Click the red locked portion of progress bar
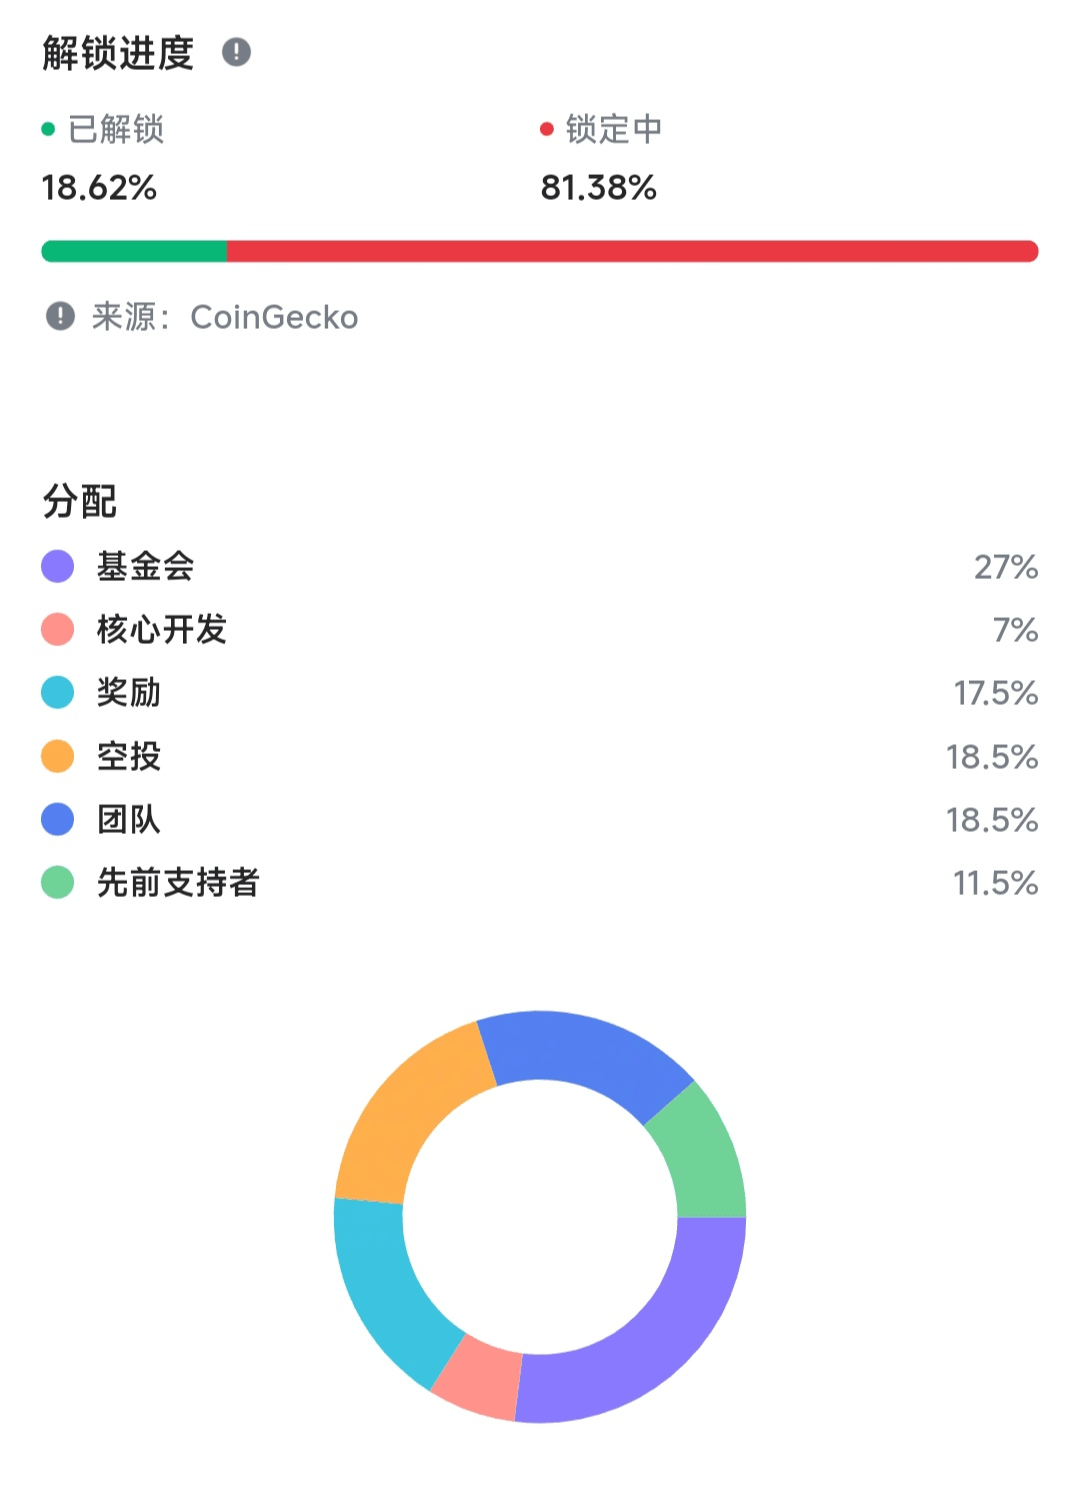Screen dimensions: 1080x1485 633,251
